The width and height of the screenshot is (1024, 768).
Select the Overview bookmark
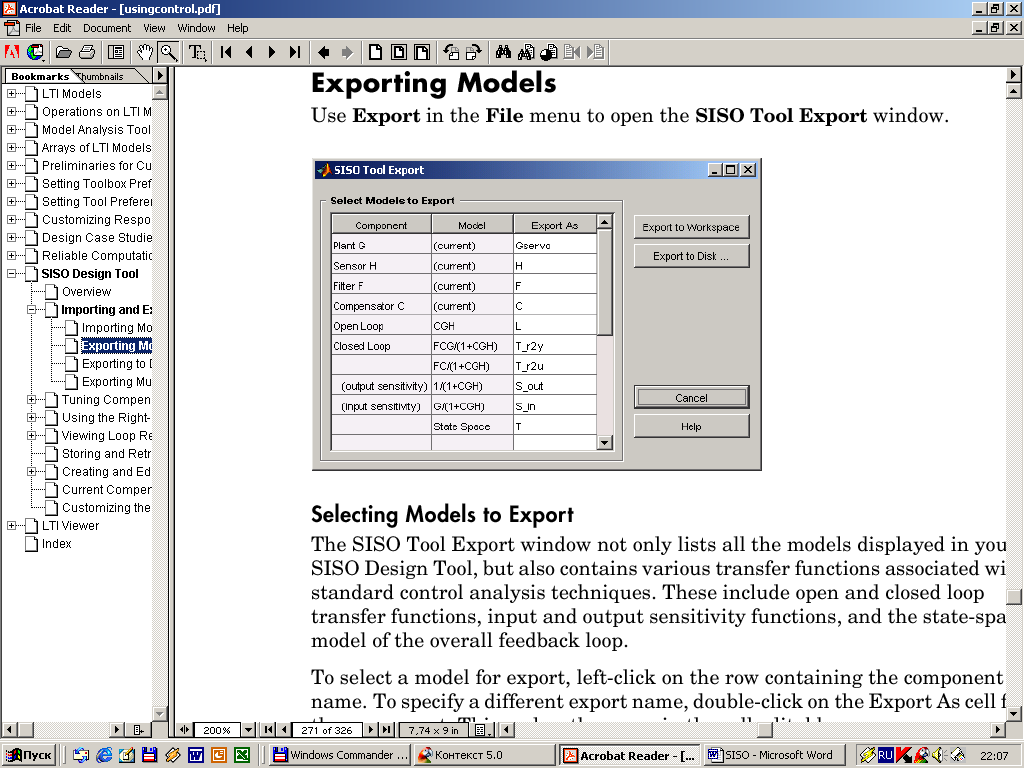(x=86, y=292)
